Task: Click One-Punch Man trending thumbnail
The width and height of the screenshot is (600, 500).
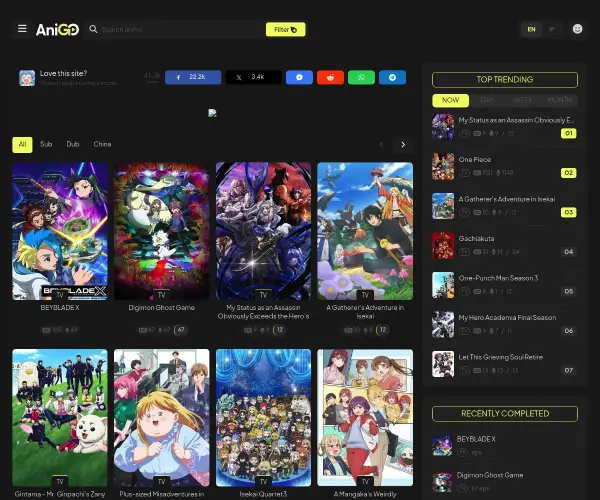Action: (x=443, y=285)
